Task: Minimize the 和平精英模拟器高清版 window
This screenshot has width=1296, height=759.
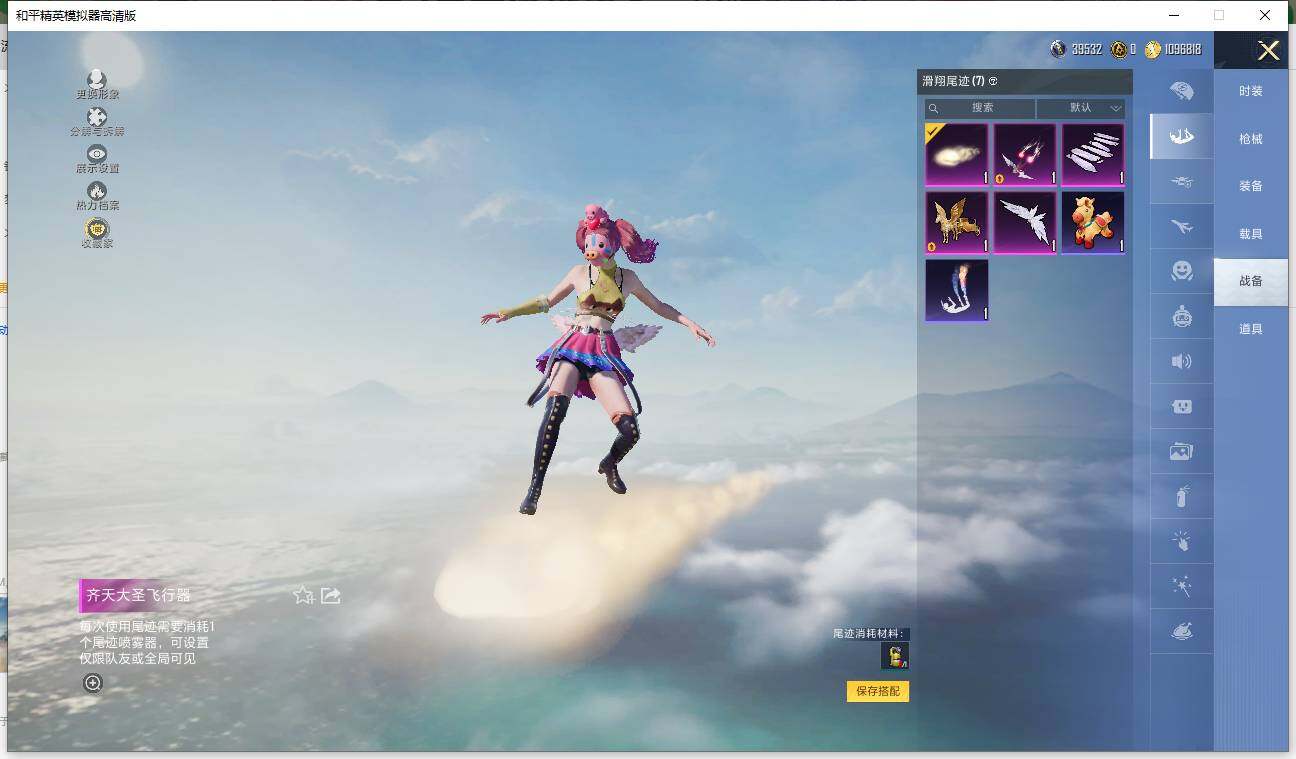Action: pos(1173,15)
